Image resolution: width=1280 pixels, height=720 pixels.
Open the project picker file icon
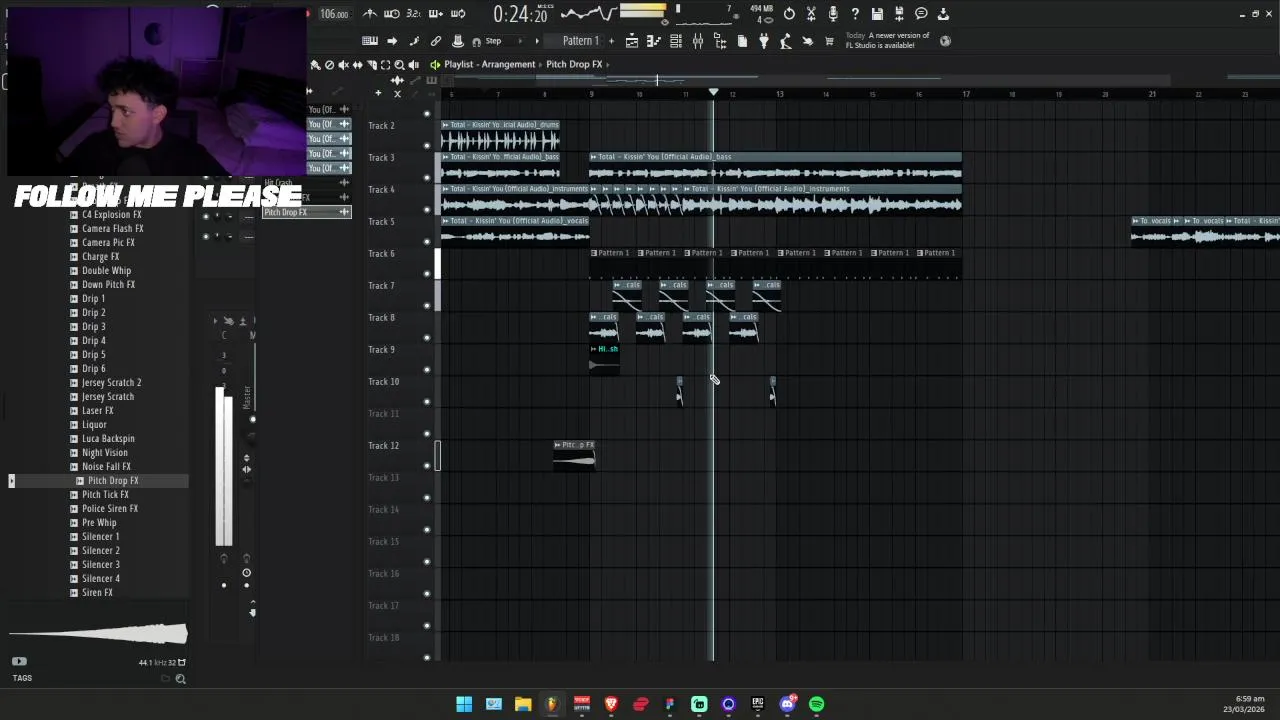pos(742,41)
